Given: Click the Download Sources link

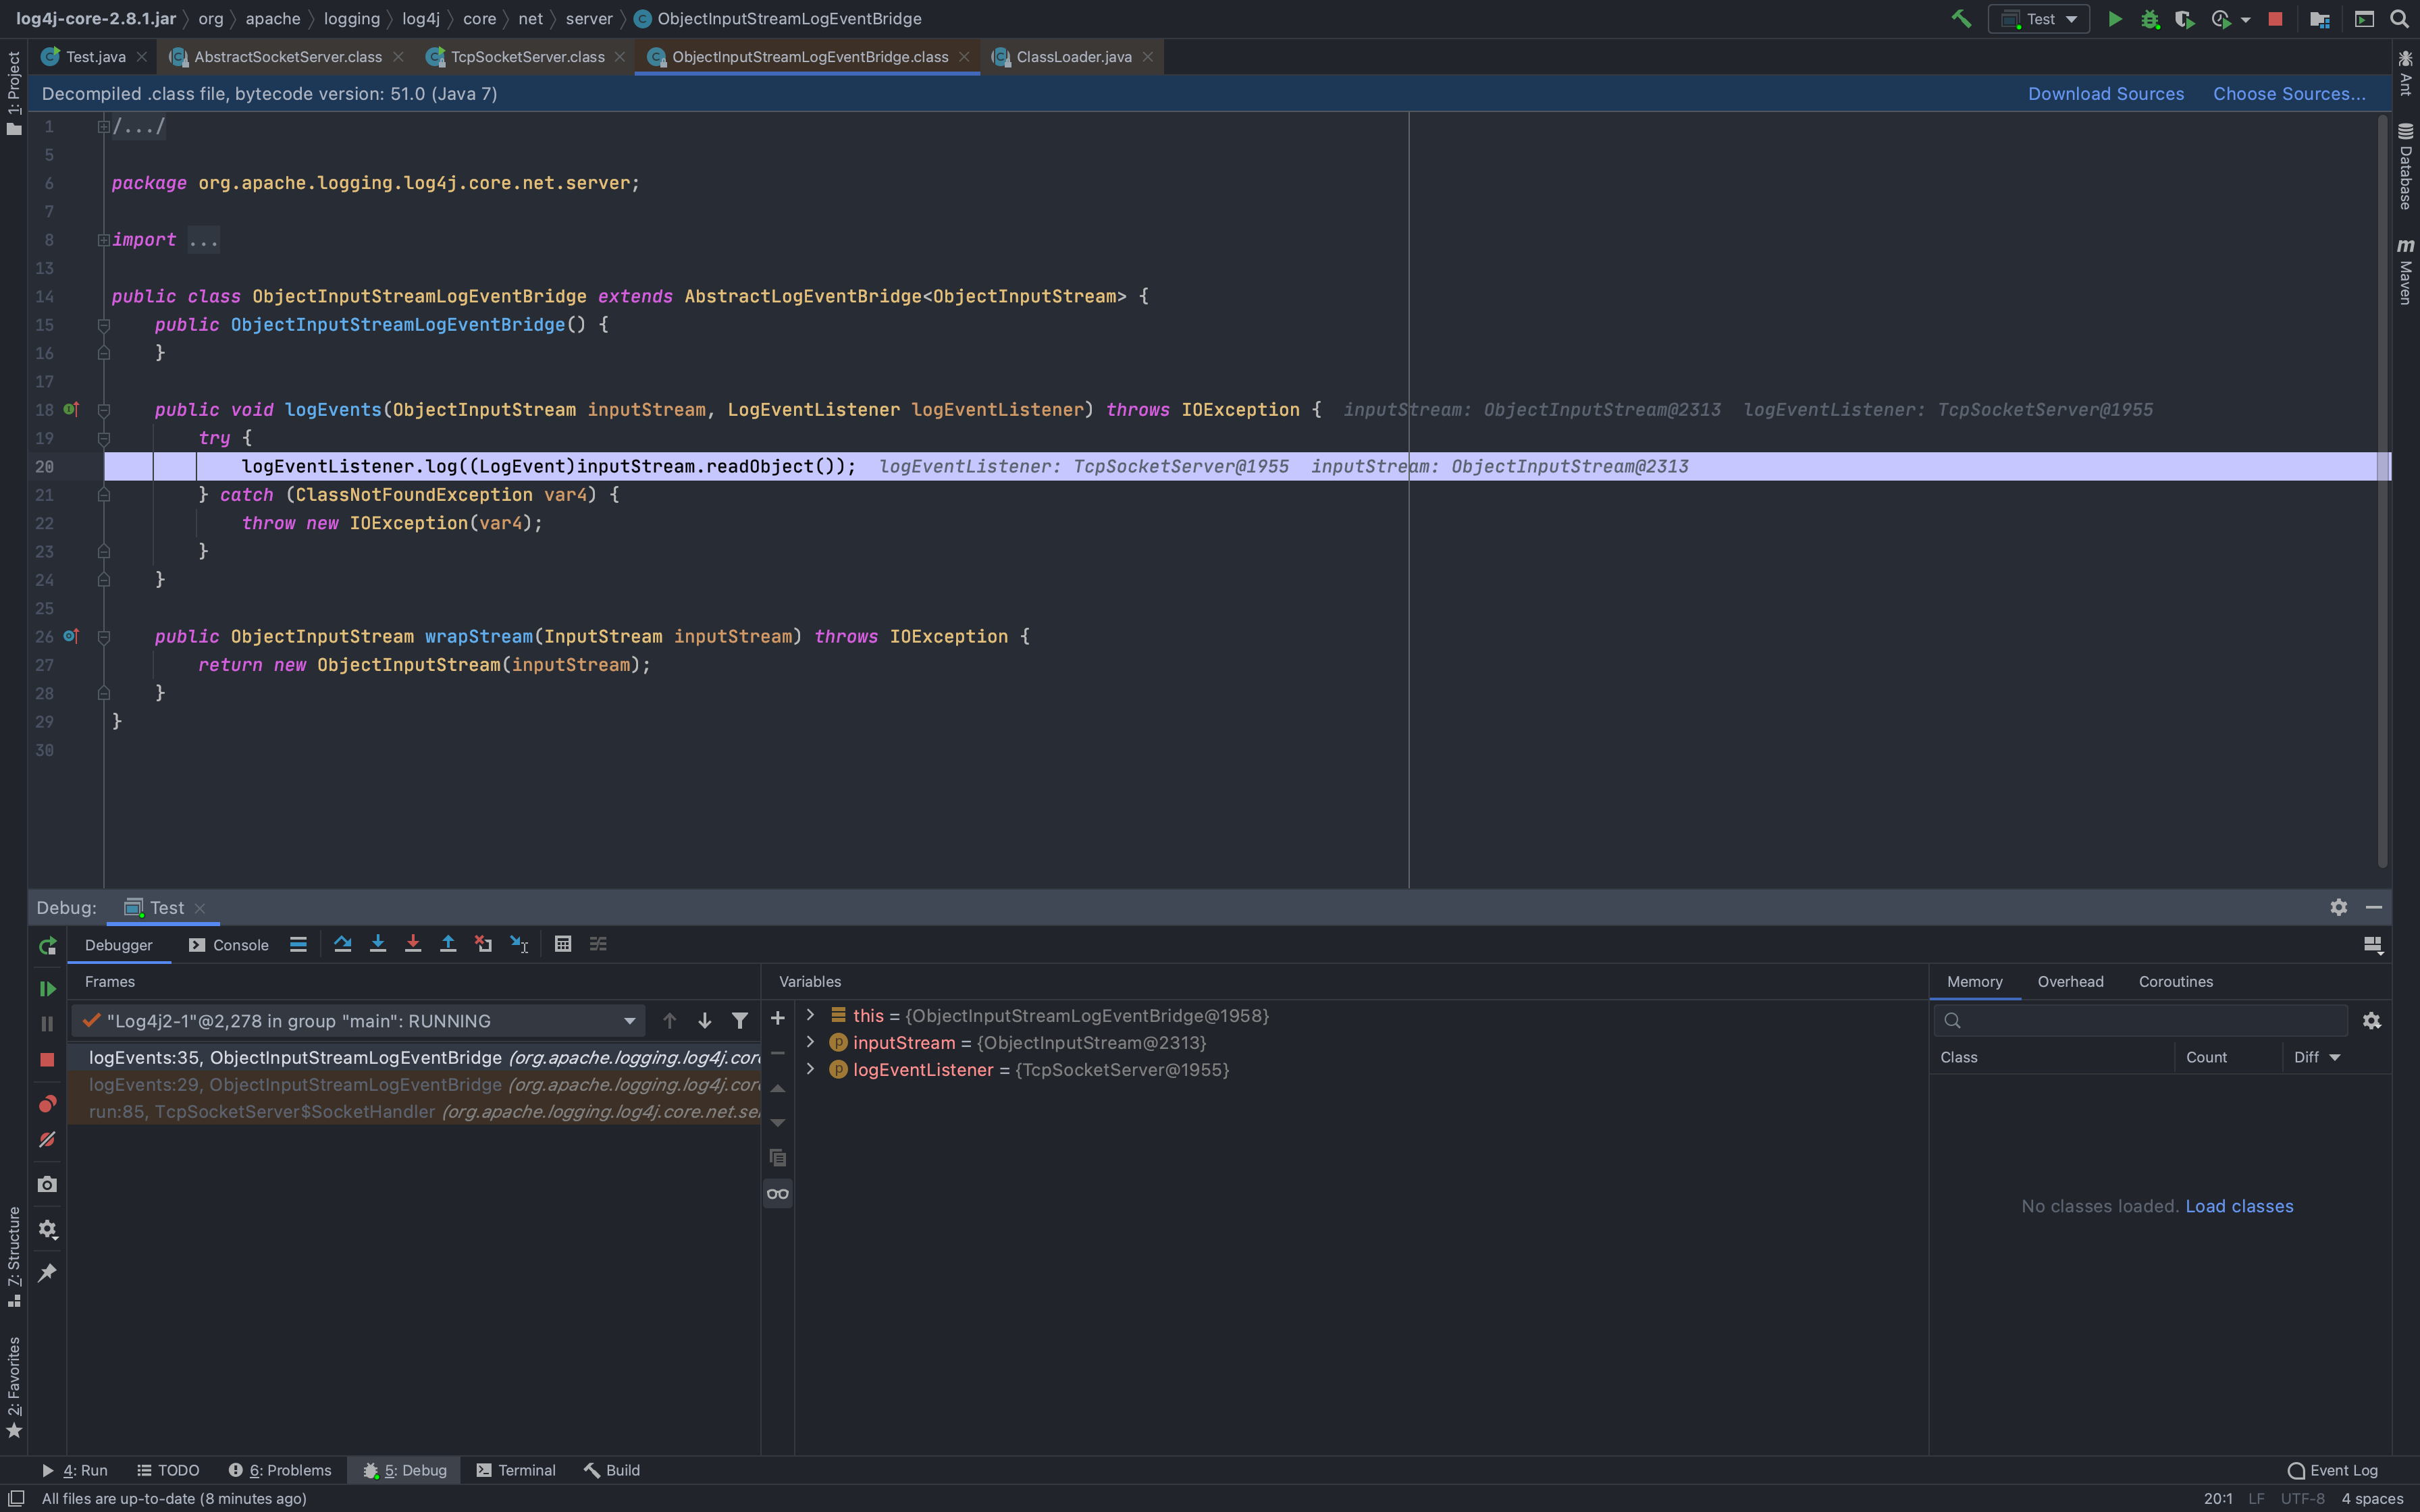Looking at the screenshot, I should click(x=2105, y=94).
